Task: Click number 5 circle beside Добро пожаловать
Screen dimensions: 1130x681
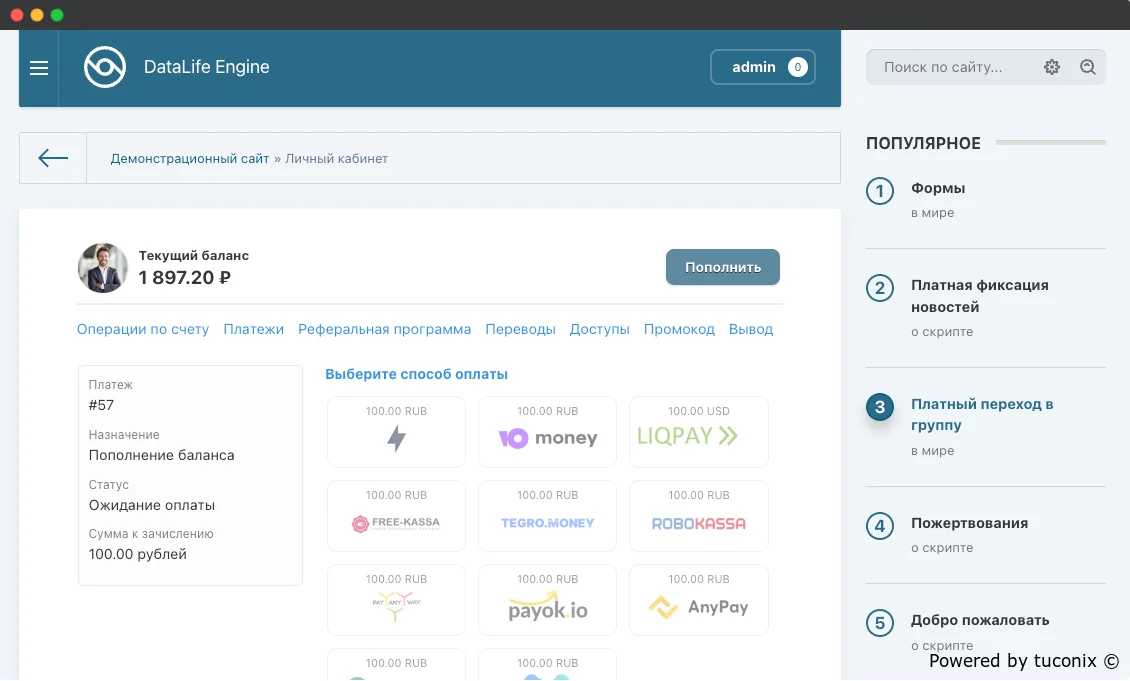Action: coord(880,623)
